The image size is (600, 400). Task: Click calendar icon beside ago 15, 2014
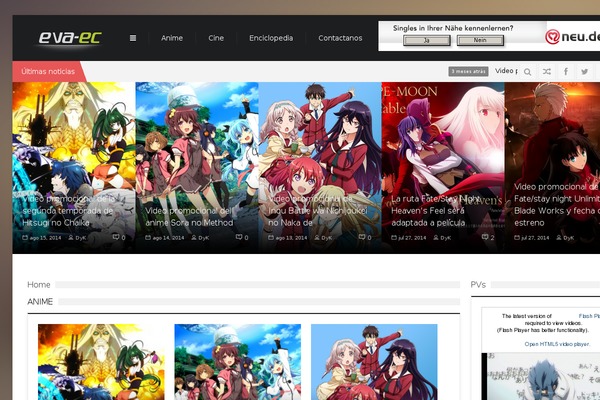[25, 238]
